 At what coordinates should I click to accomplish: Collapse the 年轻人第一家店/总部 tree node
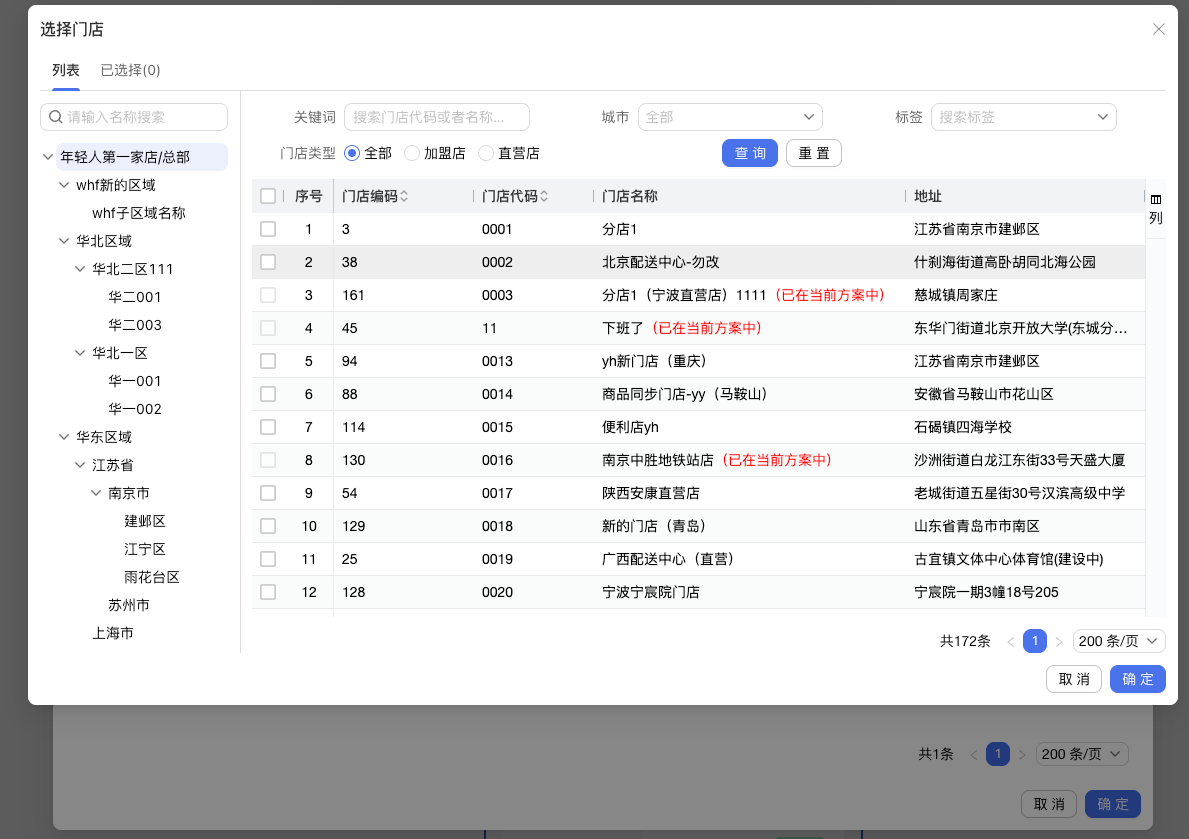point(48,157)
